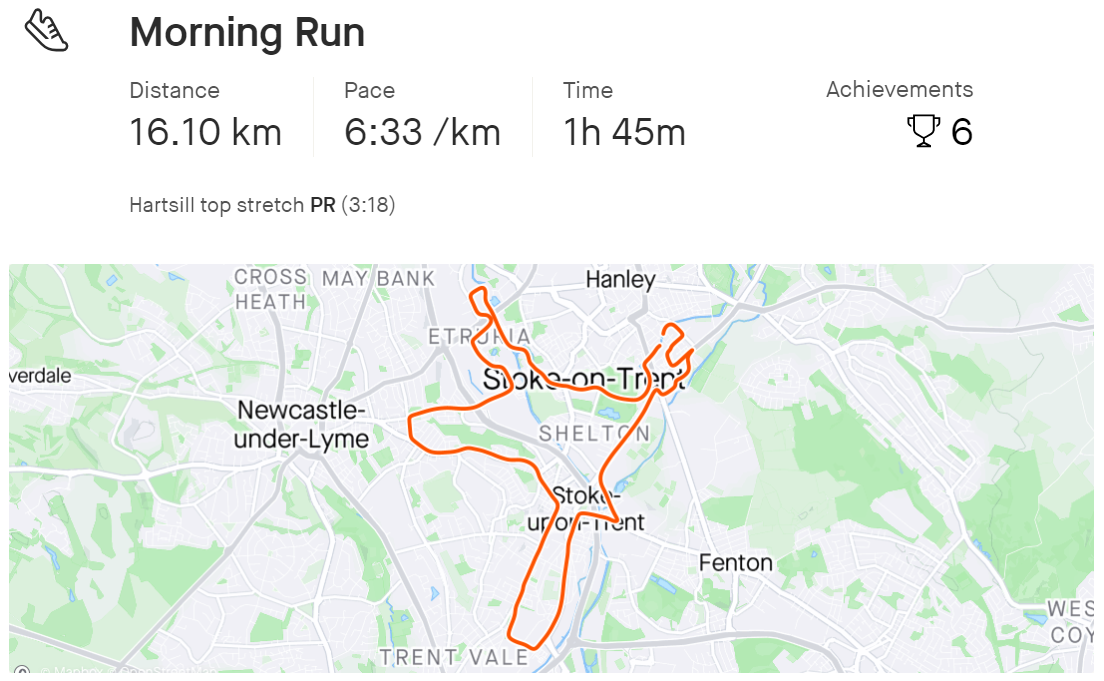
Task: Click the Achievements label
Action: 899,89
